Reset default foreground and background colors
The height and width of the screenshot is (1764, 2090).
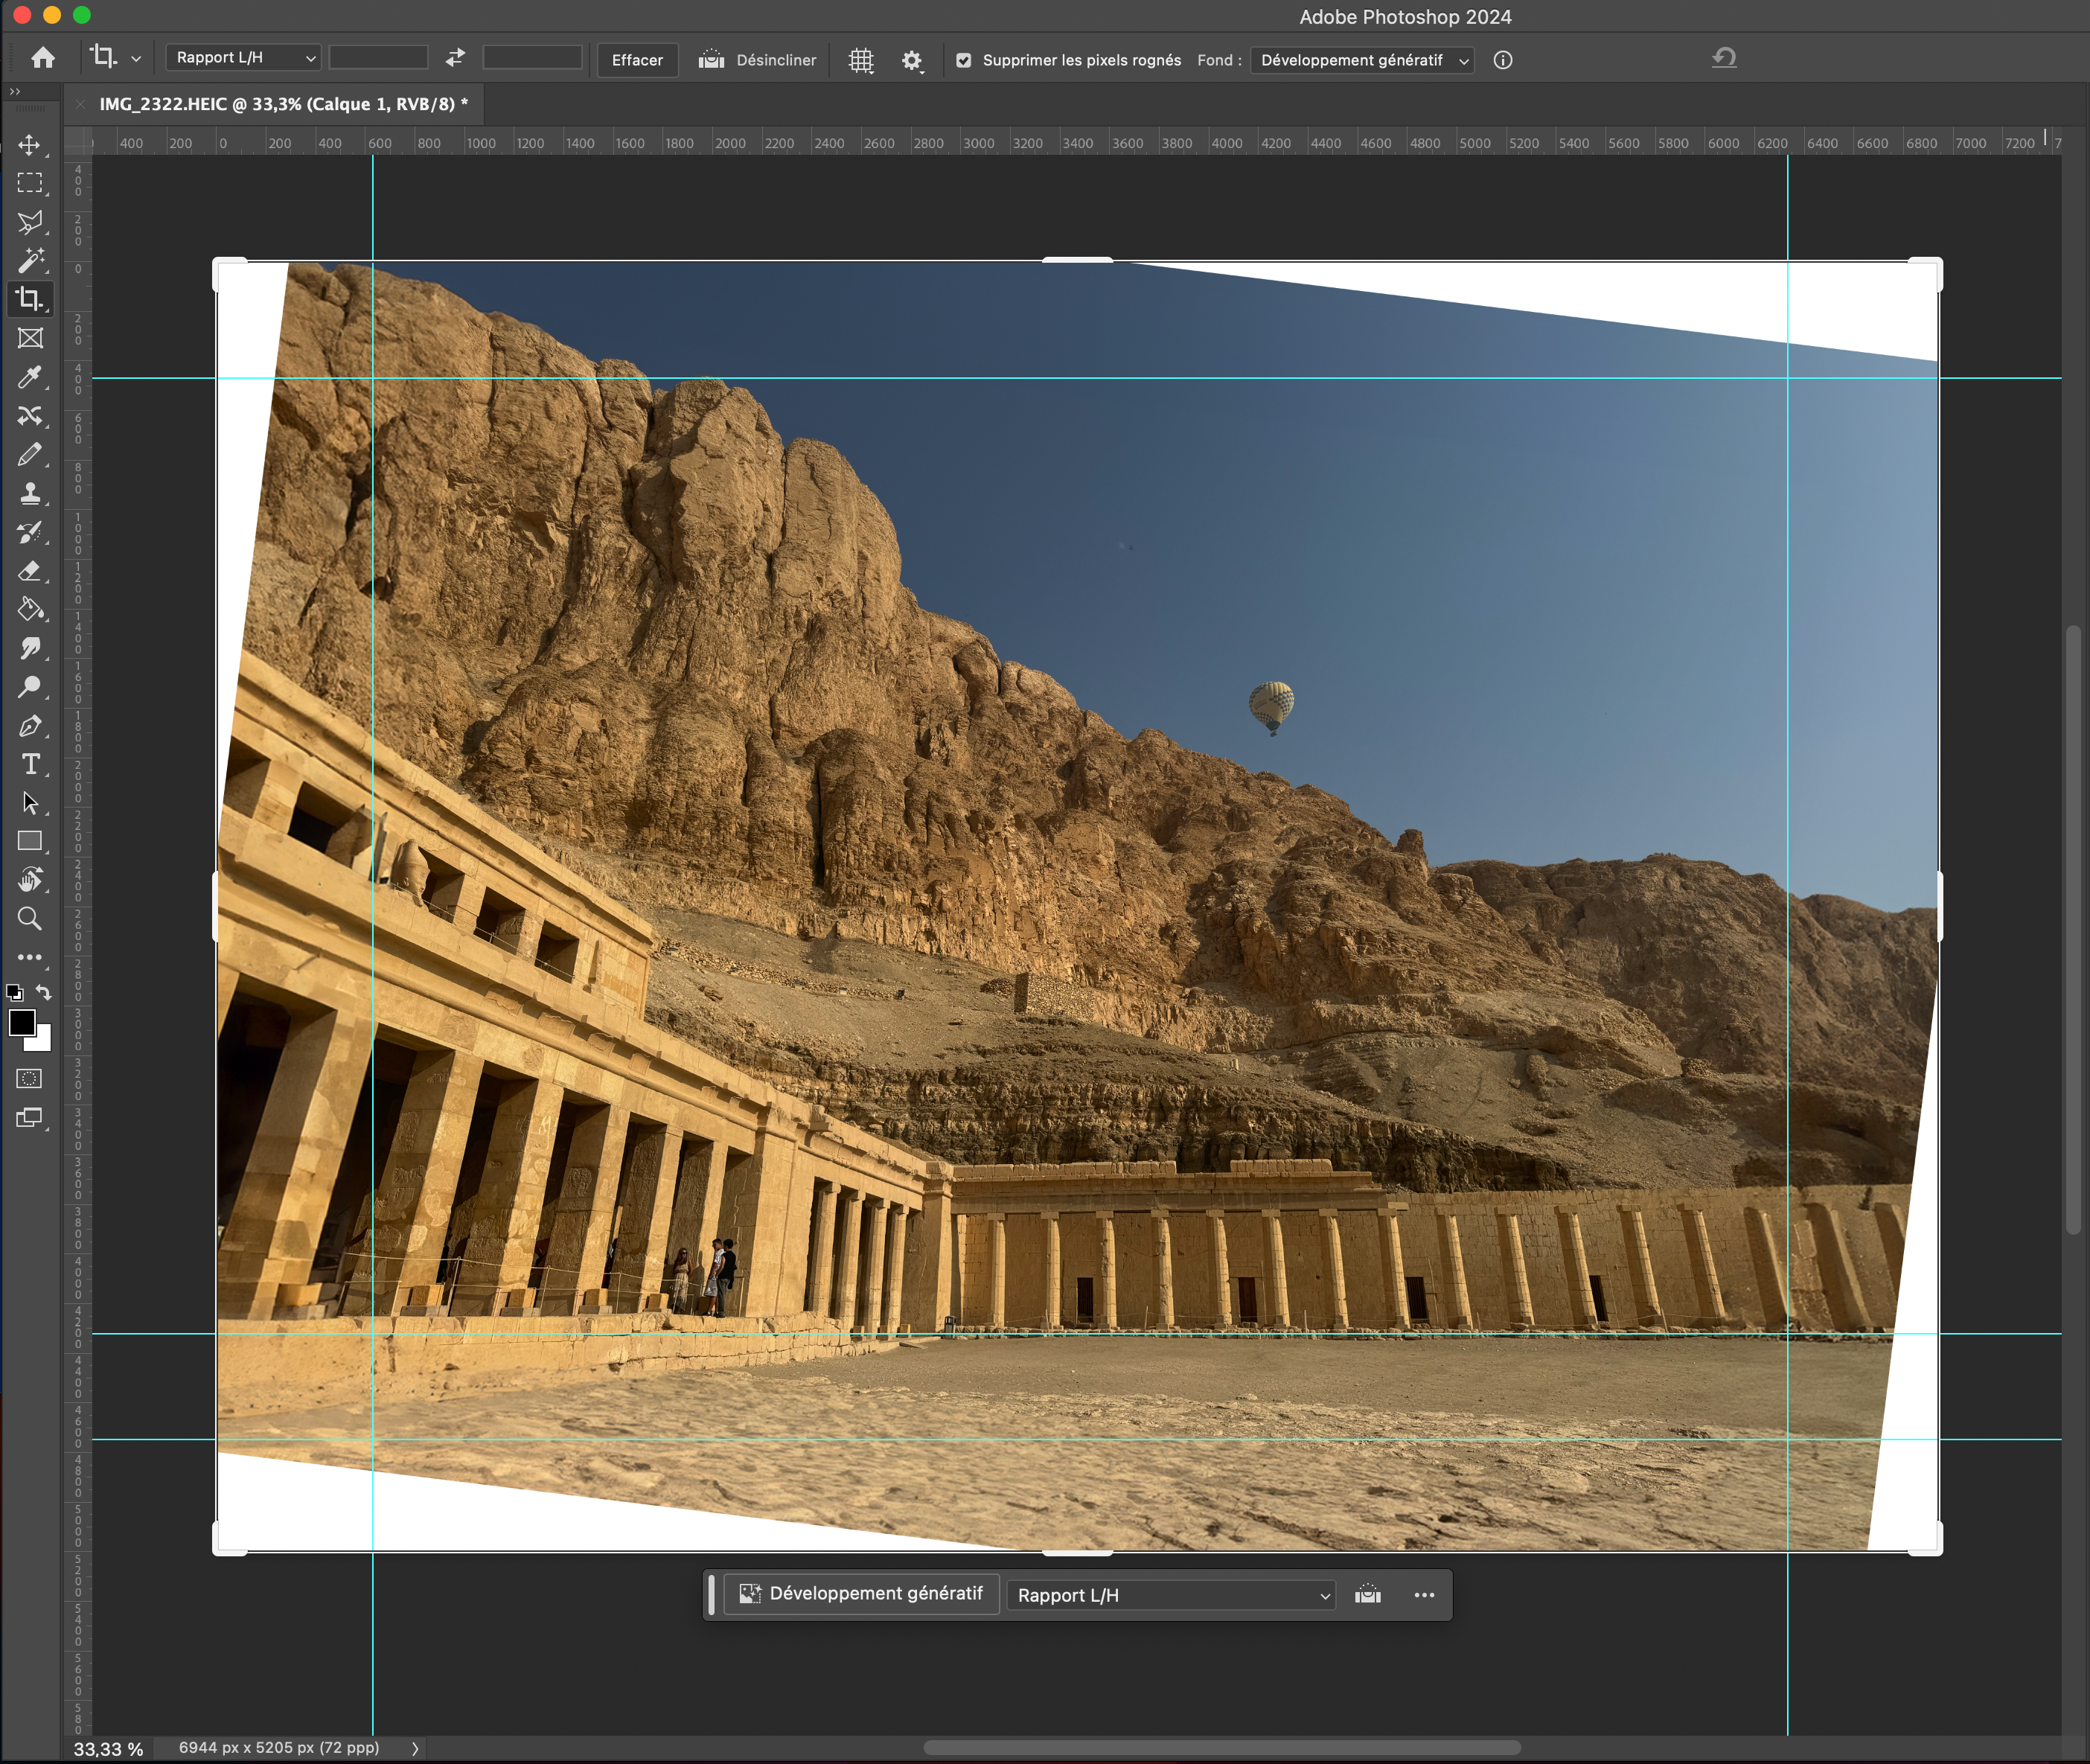tap(15, 992)
